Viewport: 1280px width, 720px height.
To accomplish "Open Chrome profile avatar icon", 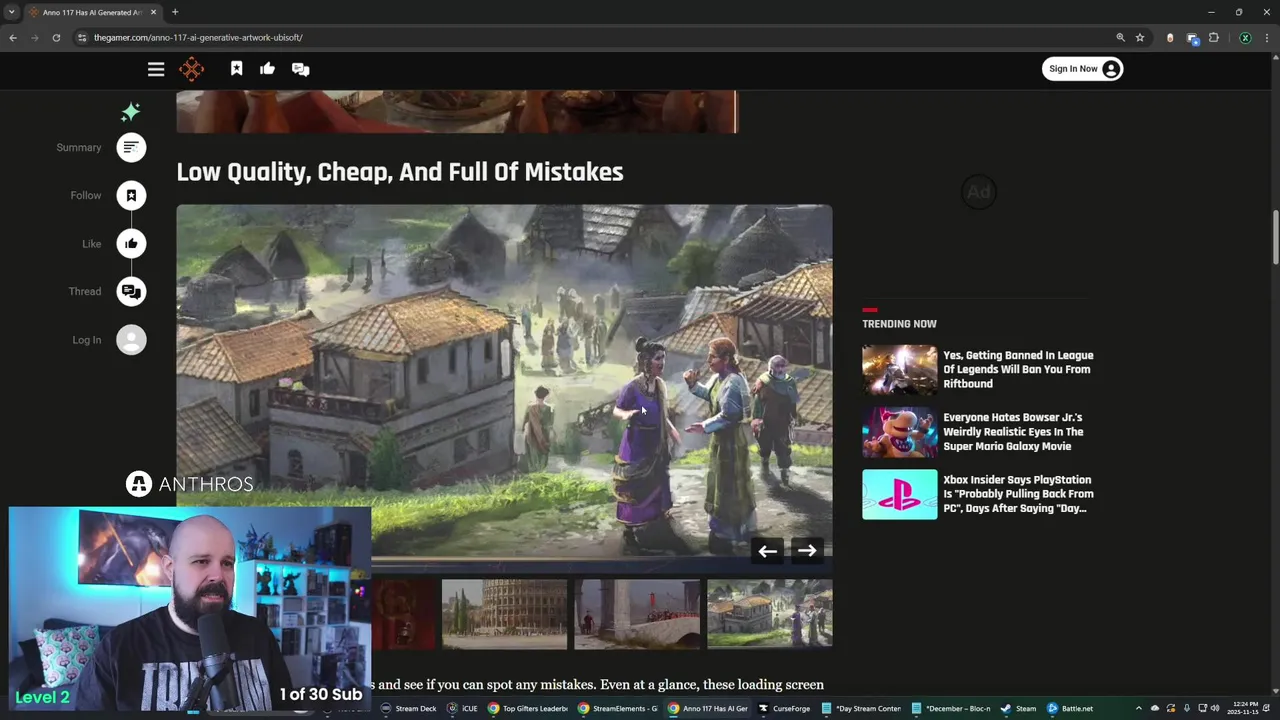I will click(1245, 38).
